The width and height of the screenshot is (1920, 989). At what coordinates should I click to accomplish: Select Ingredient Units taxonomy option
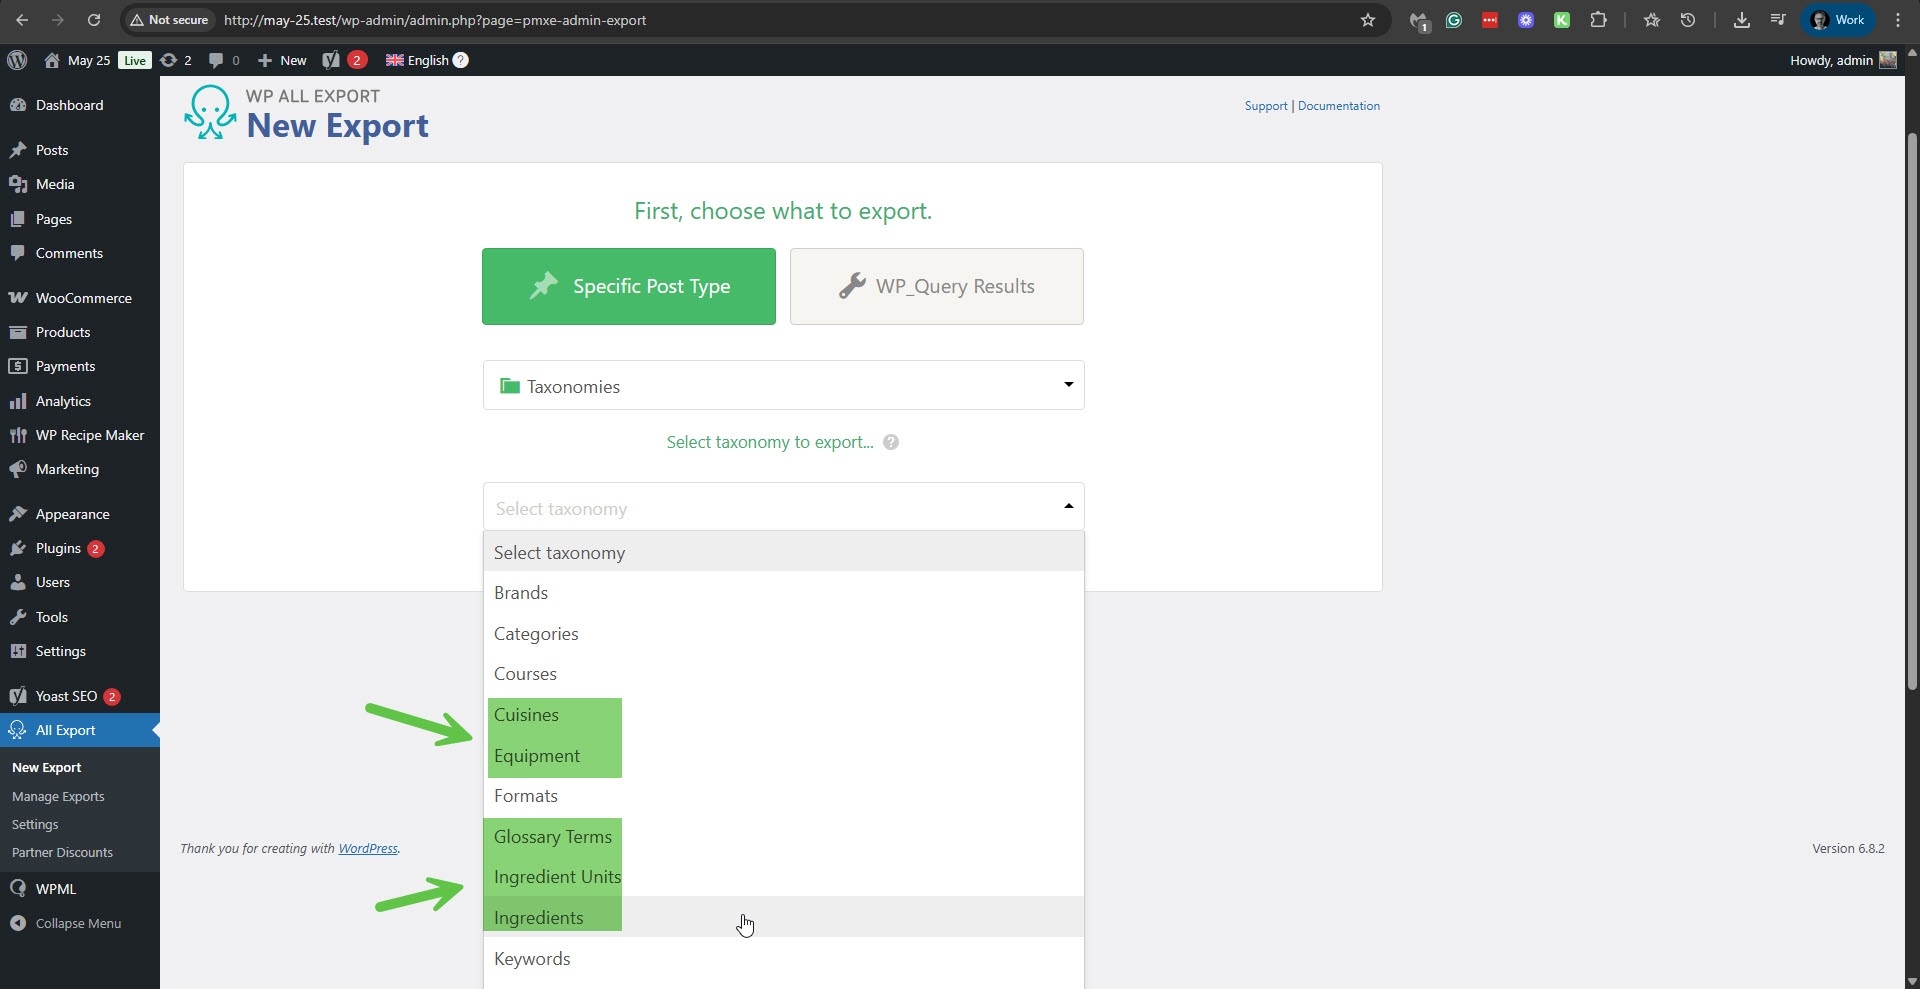pos(784,877)
